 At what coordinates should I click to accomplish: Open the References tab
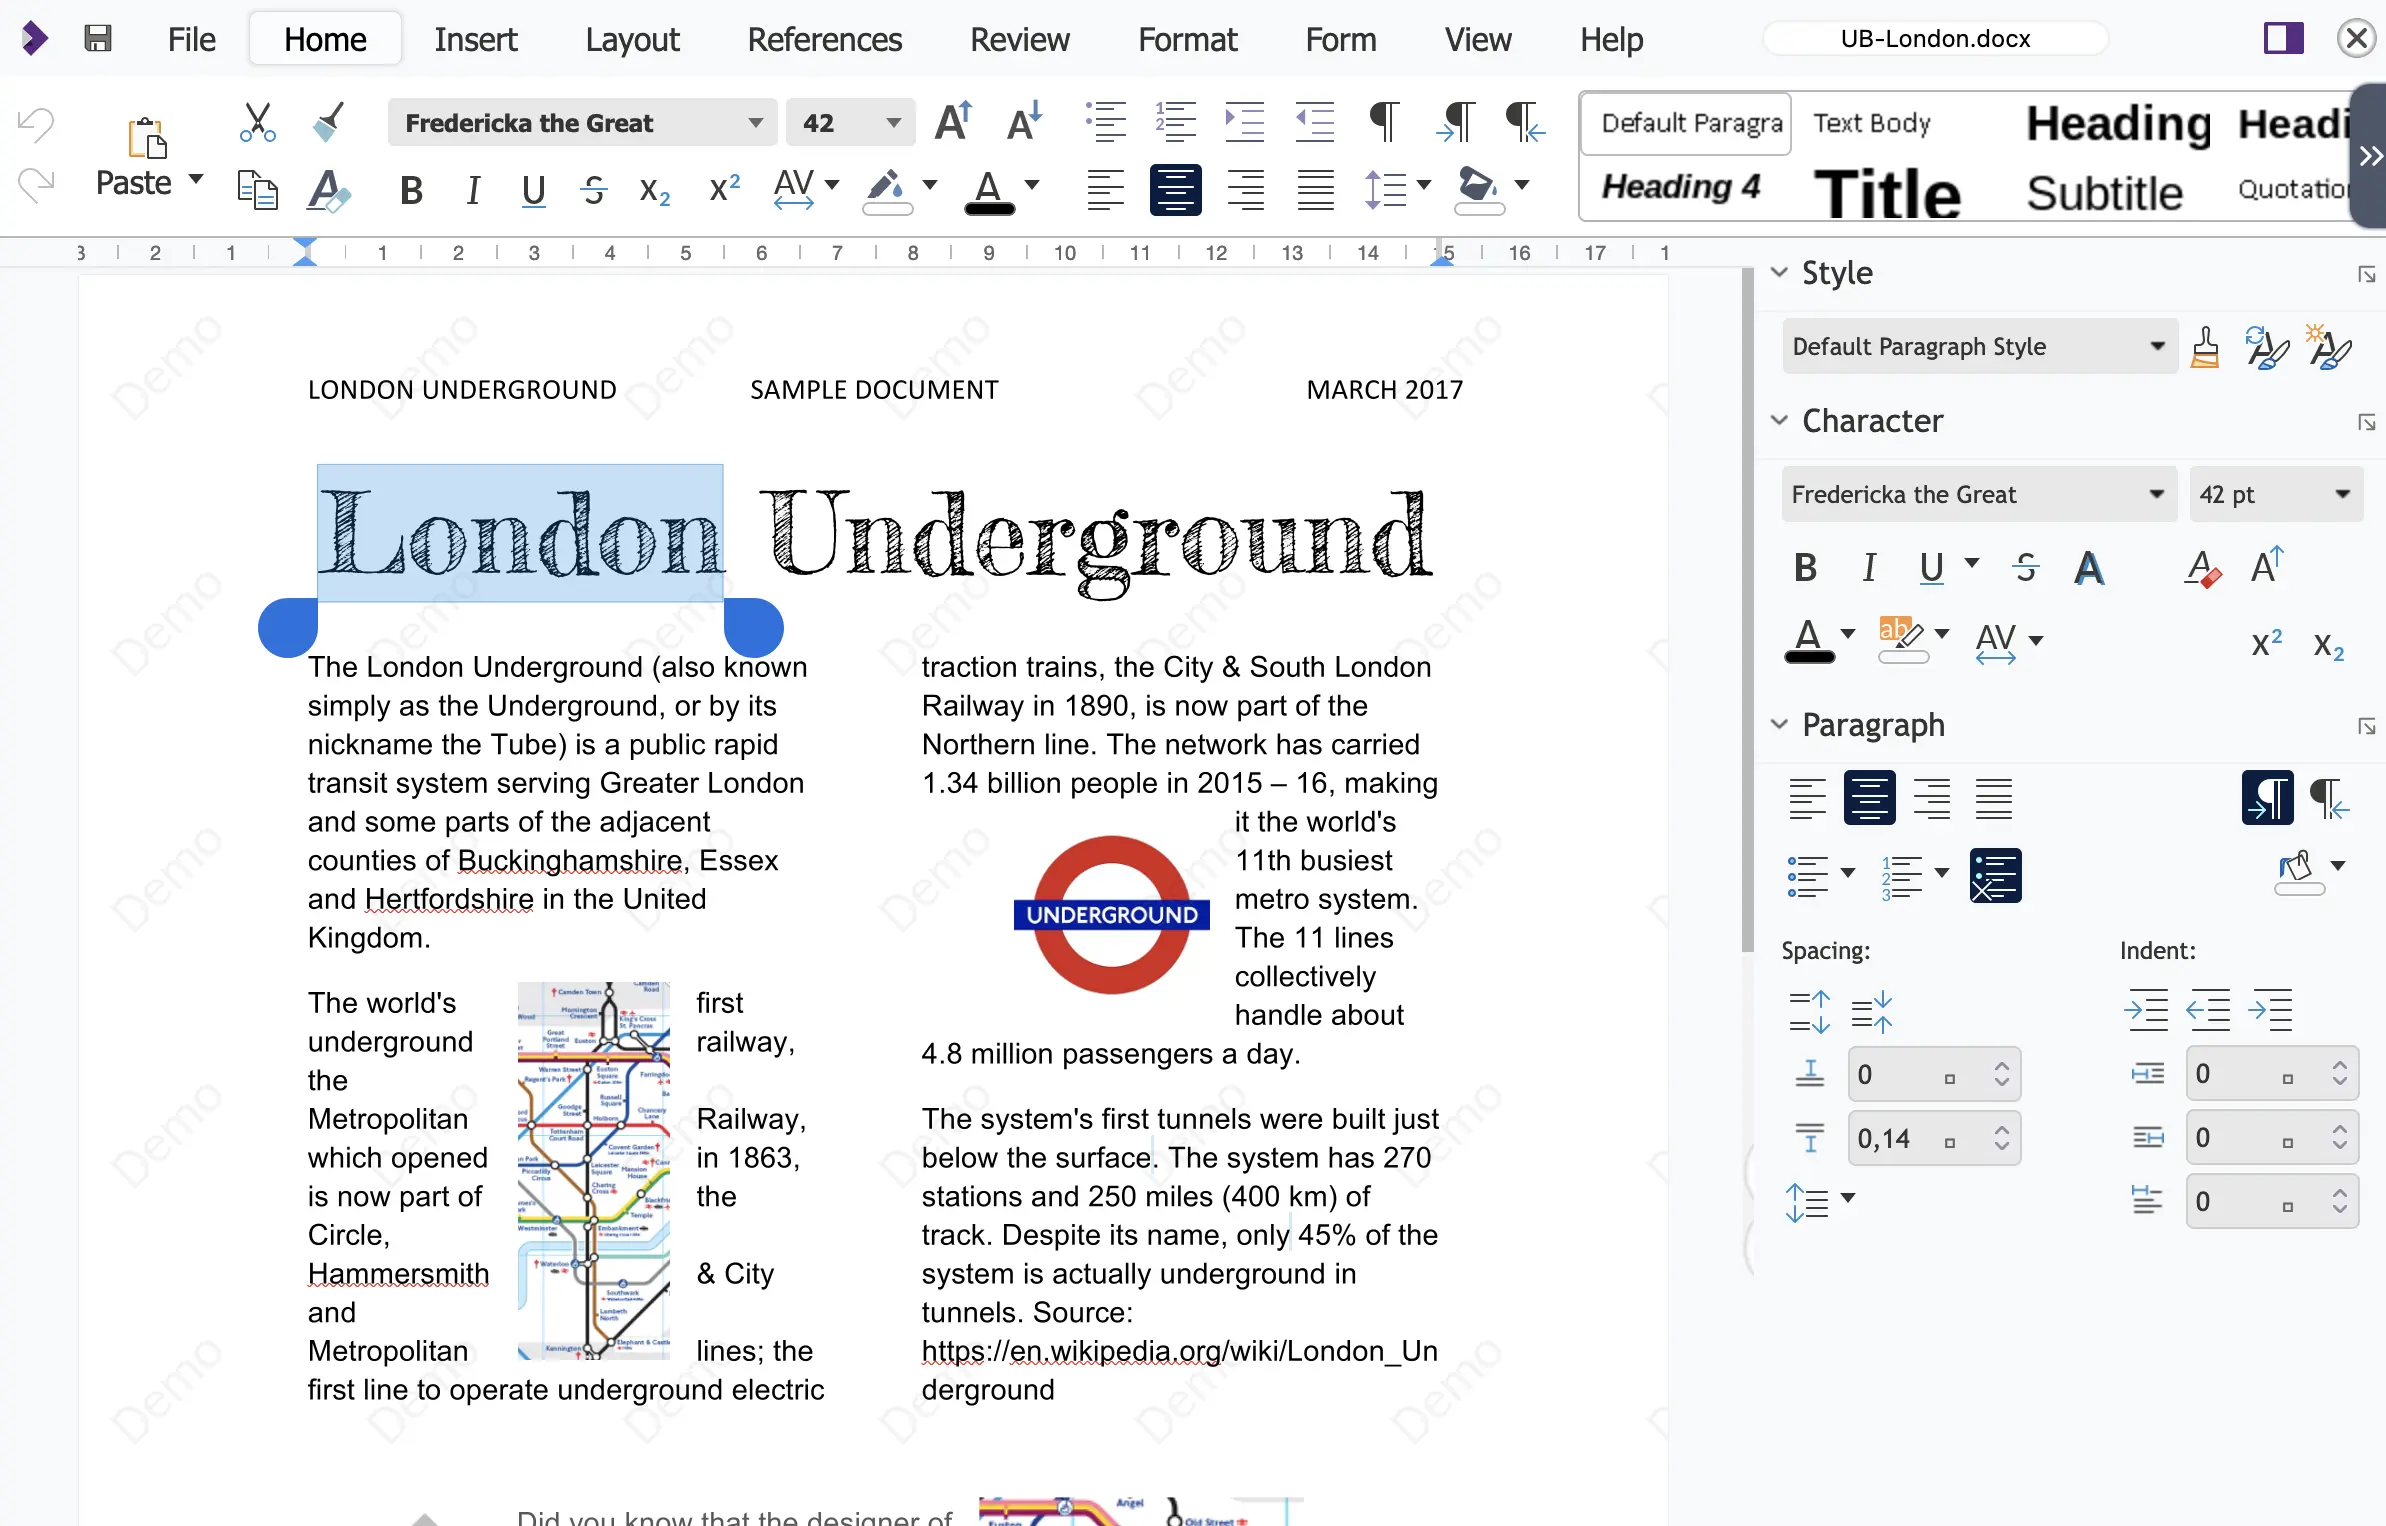(824, 40)
